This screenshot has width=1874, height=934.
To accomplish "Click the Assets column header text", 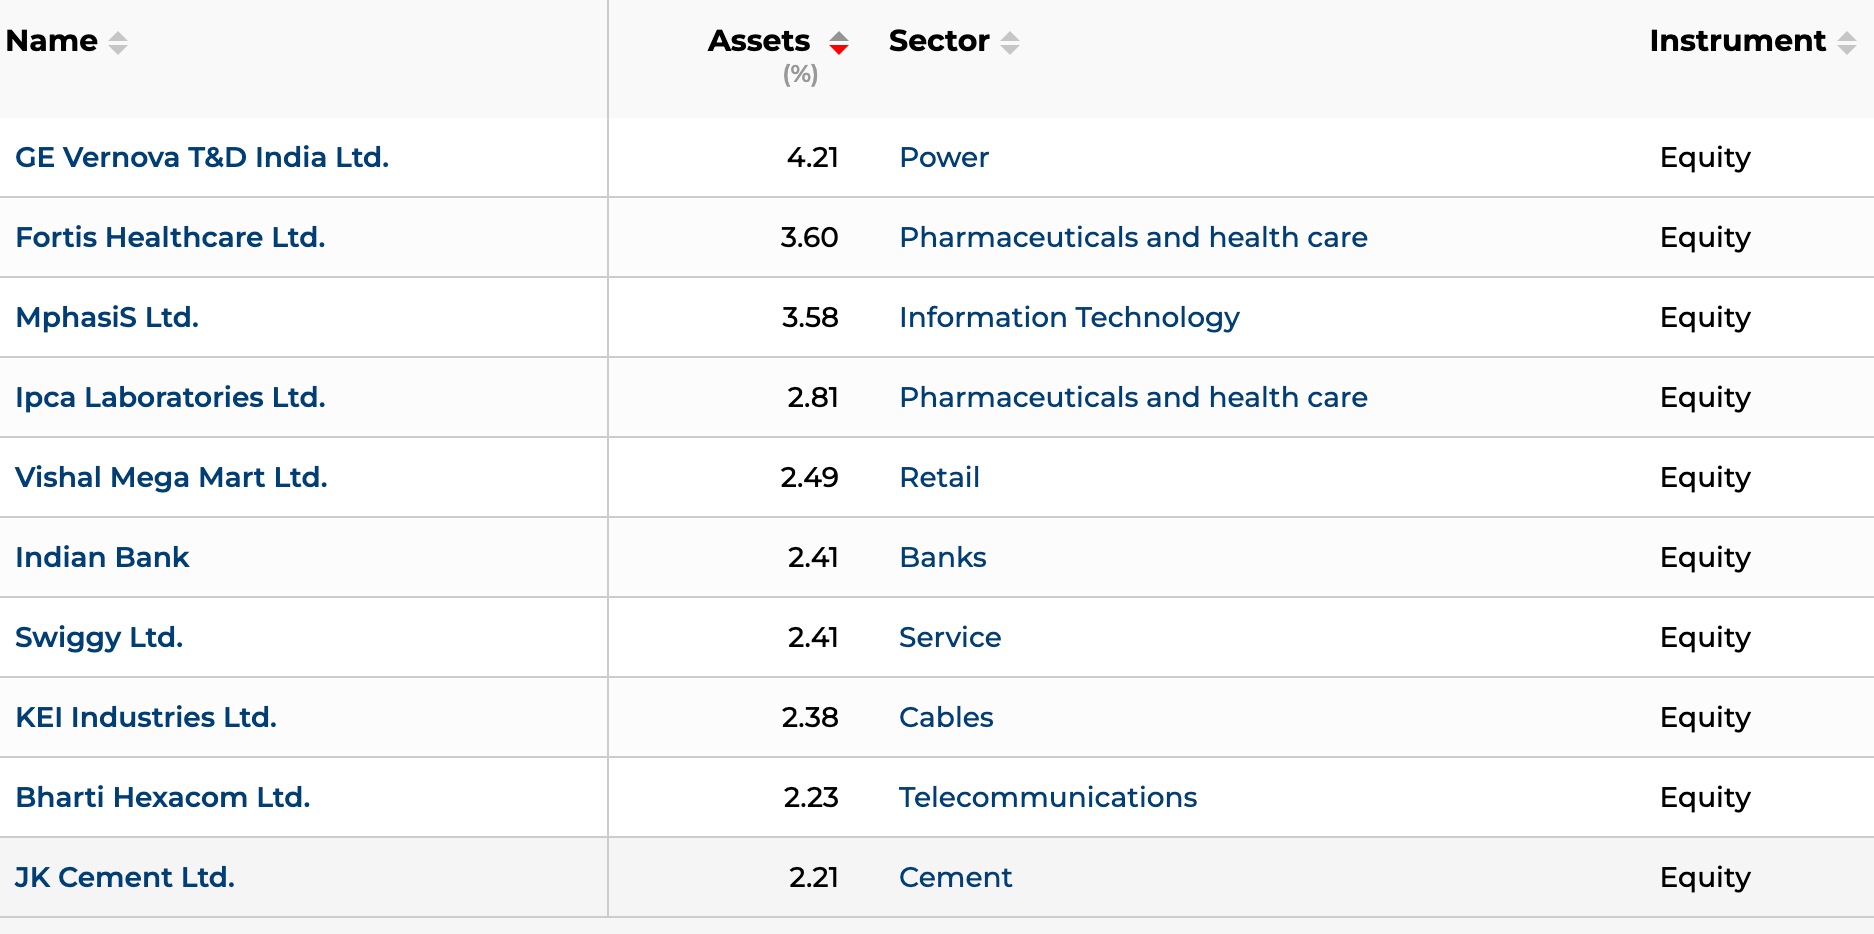I will pyautogui.click(x=759, y=41).
